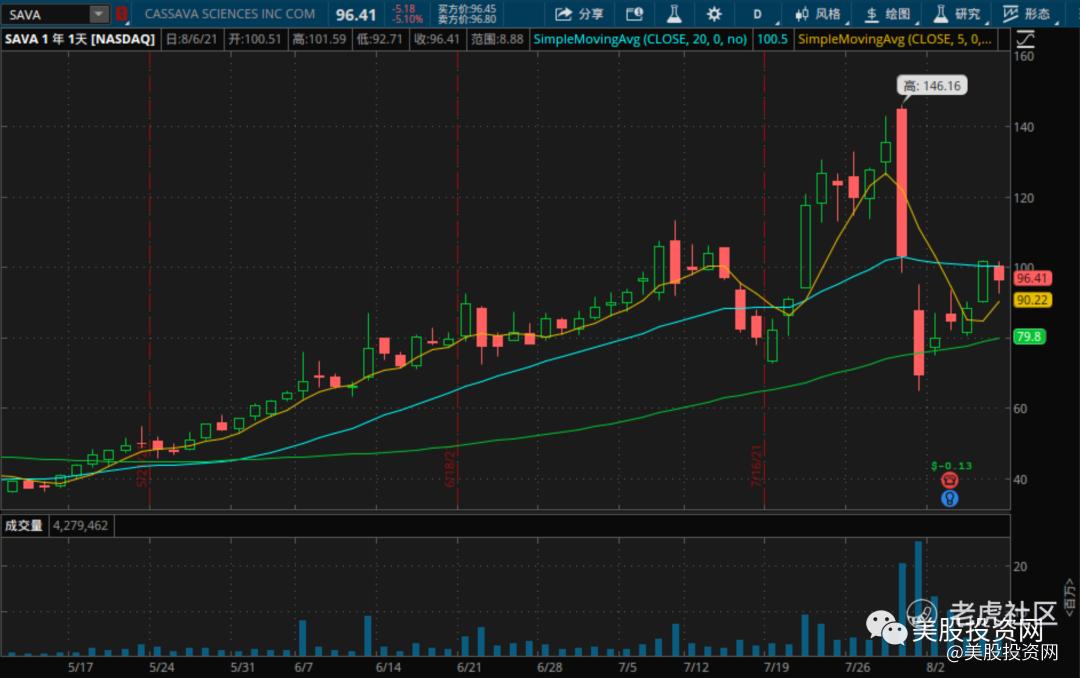This screenshot has height=678, width=1080.
Task: Click the 6/7 date on time axis
Action: (x=303, y=667)
